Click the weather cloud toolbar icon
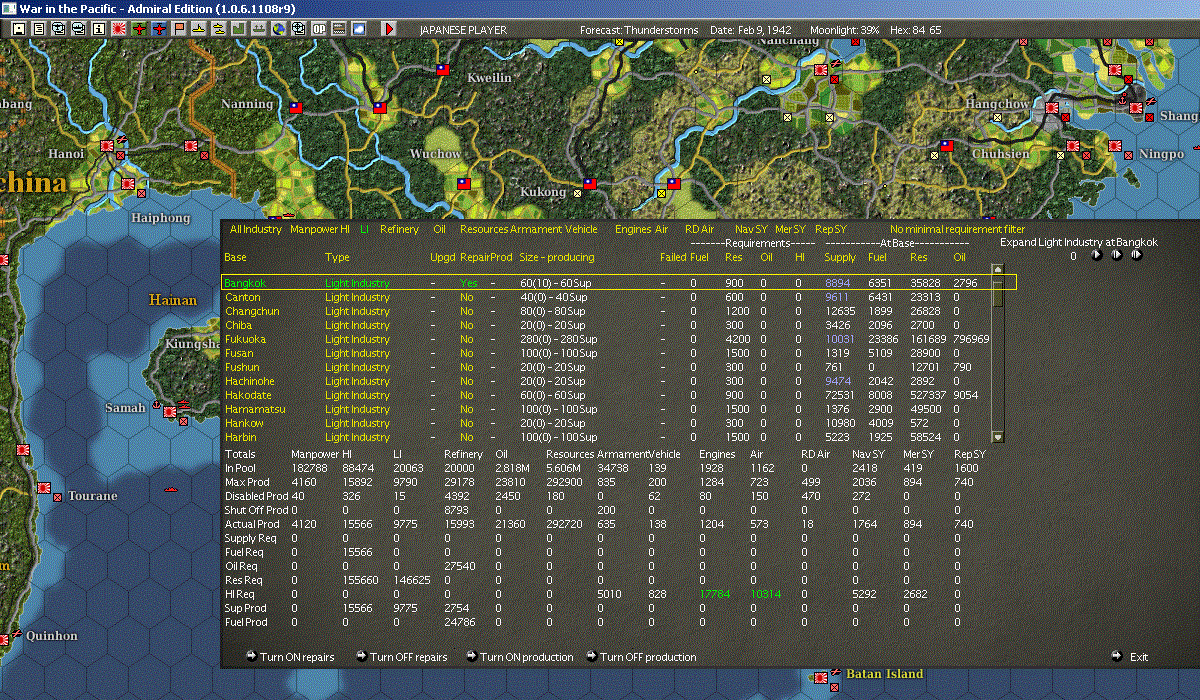Image resolution: width=1200 pixels, height=700 pixels. (358, 29)
